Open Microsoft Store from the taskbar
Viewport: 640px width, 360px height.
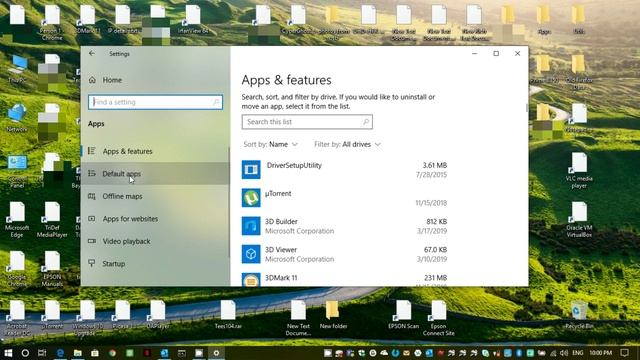click(95, 353)
